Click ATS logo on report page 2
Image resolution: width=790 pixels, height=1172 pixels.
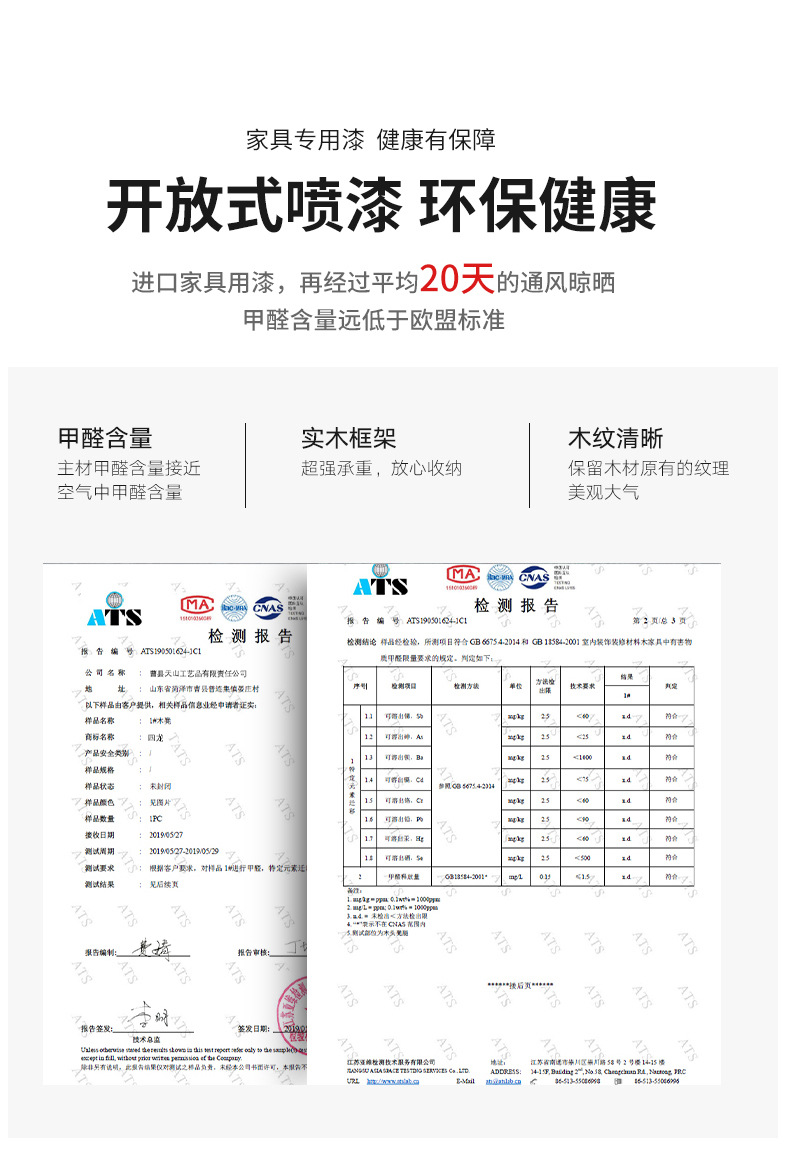coord(380,580)
